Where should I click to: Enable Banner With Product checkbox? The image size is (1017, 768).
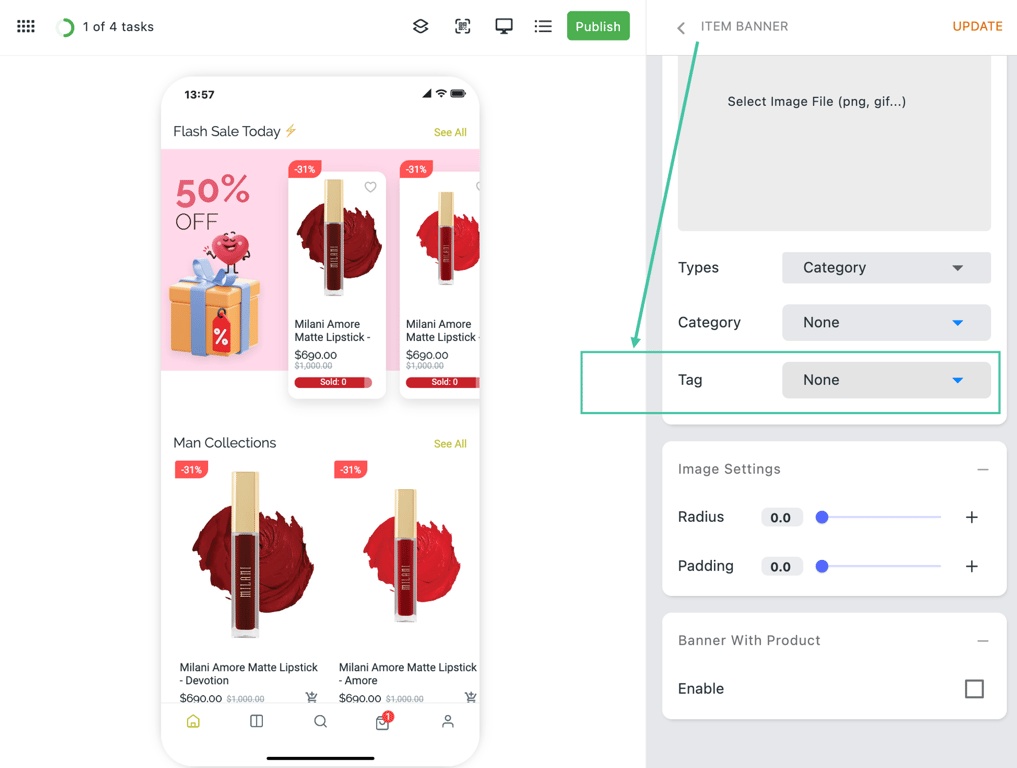(974, 688)
